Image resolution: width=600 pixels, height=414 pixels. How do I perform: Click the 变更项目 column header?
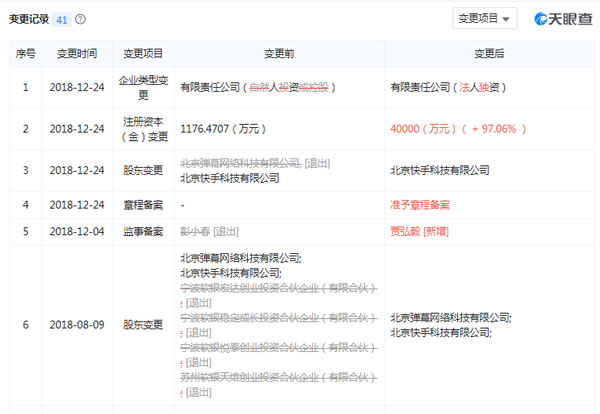pyautogui.click(x=143, y=54)
